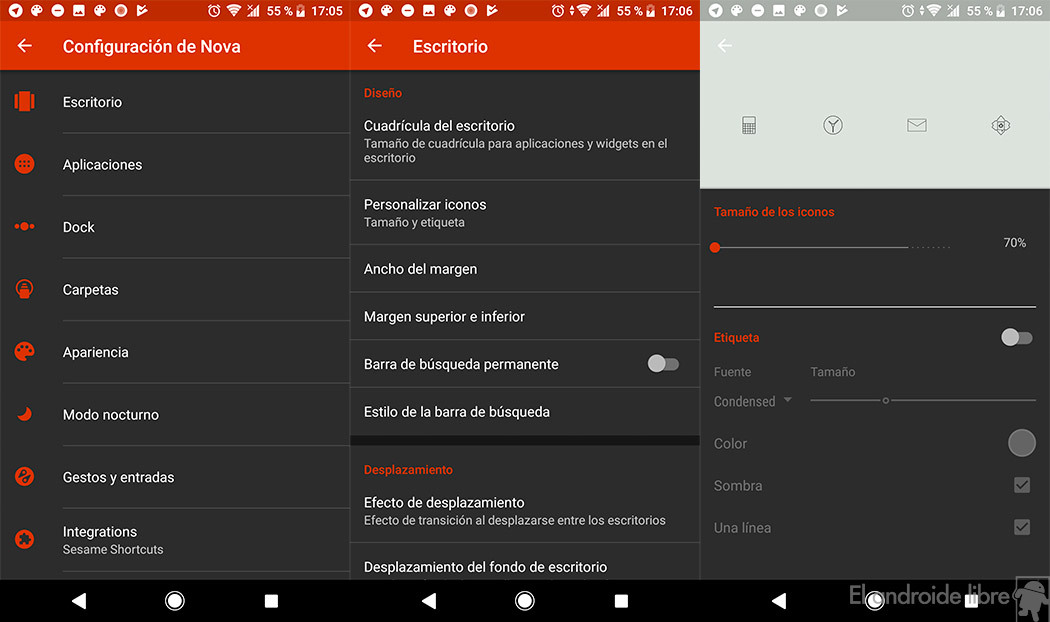1050x622 pixels.
Task: Tap the label Color swatch circle
Action: pos(1022,443)
